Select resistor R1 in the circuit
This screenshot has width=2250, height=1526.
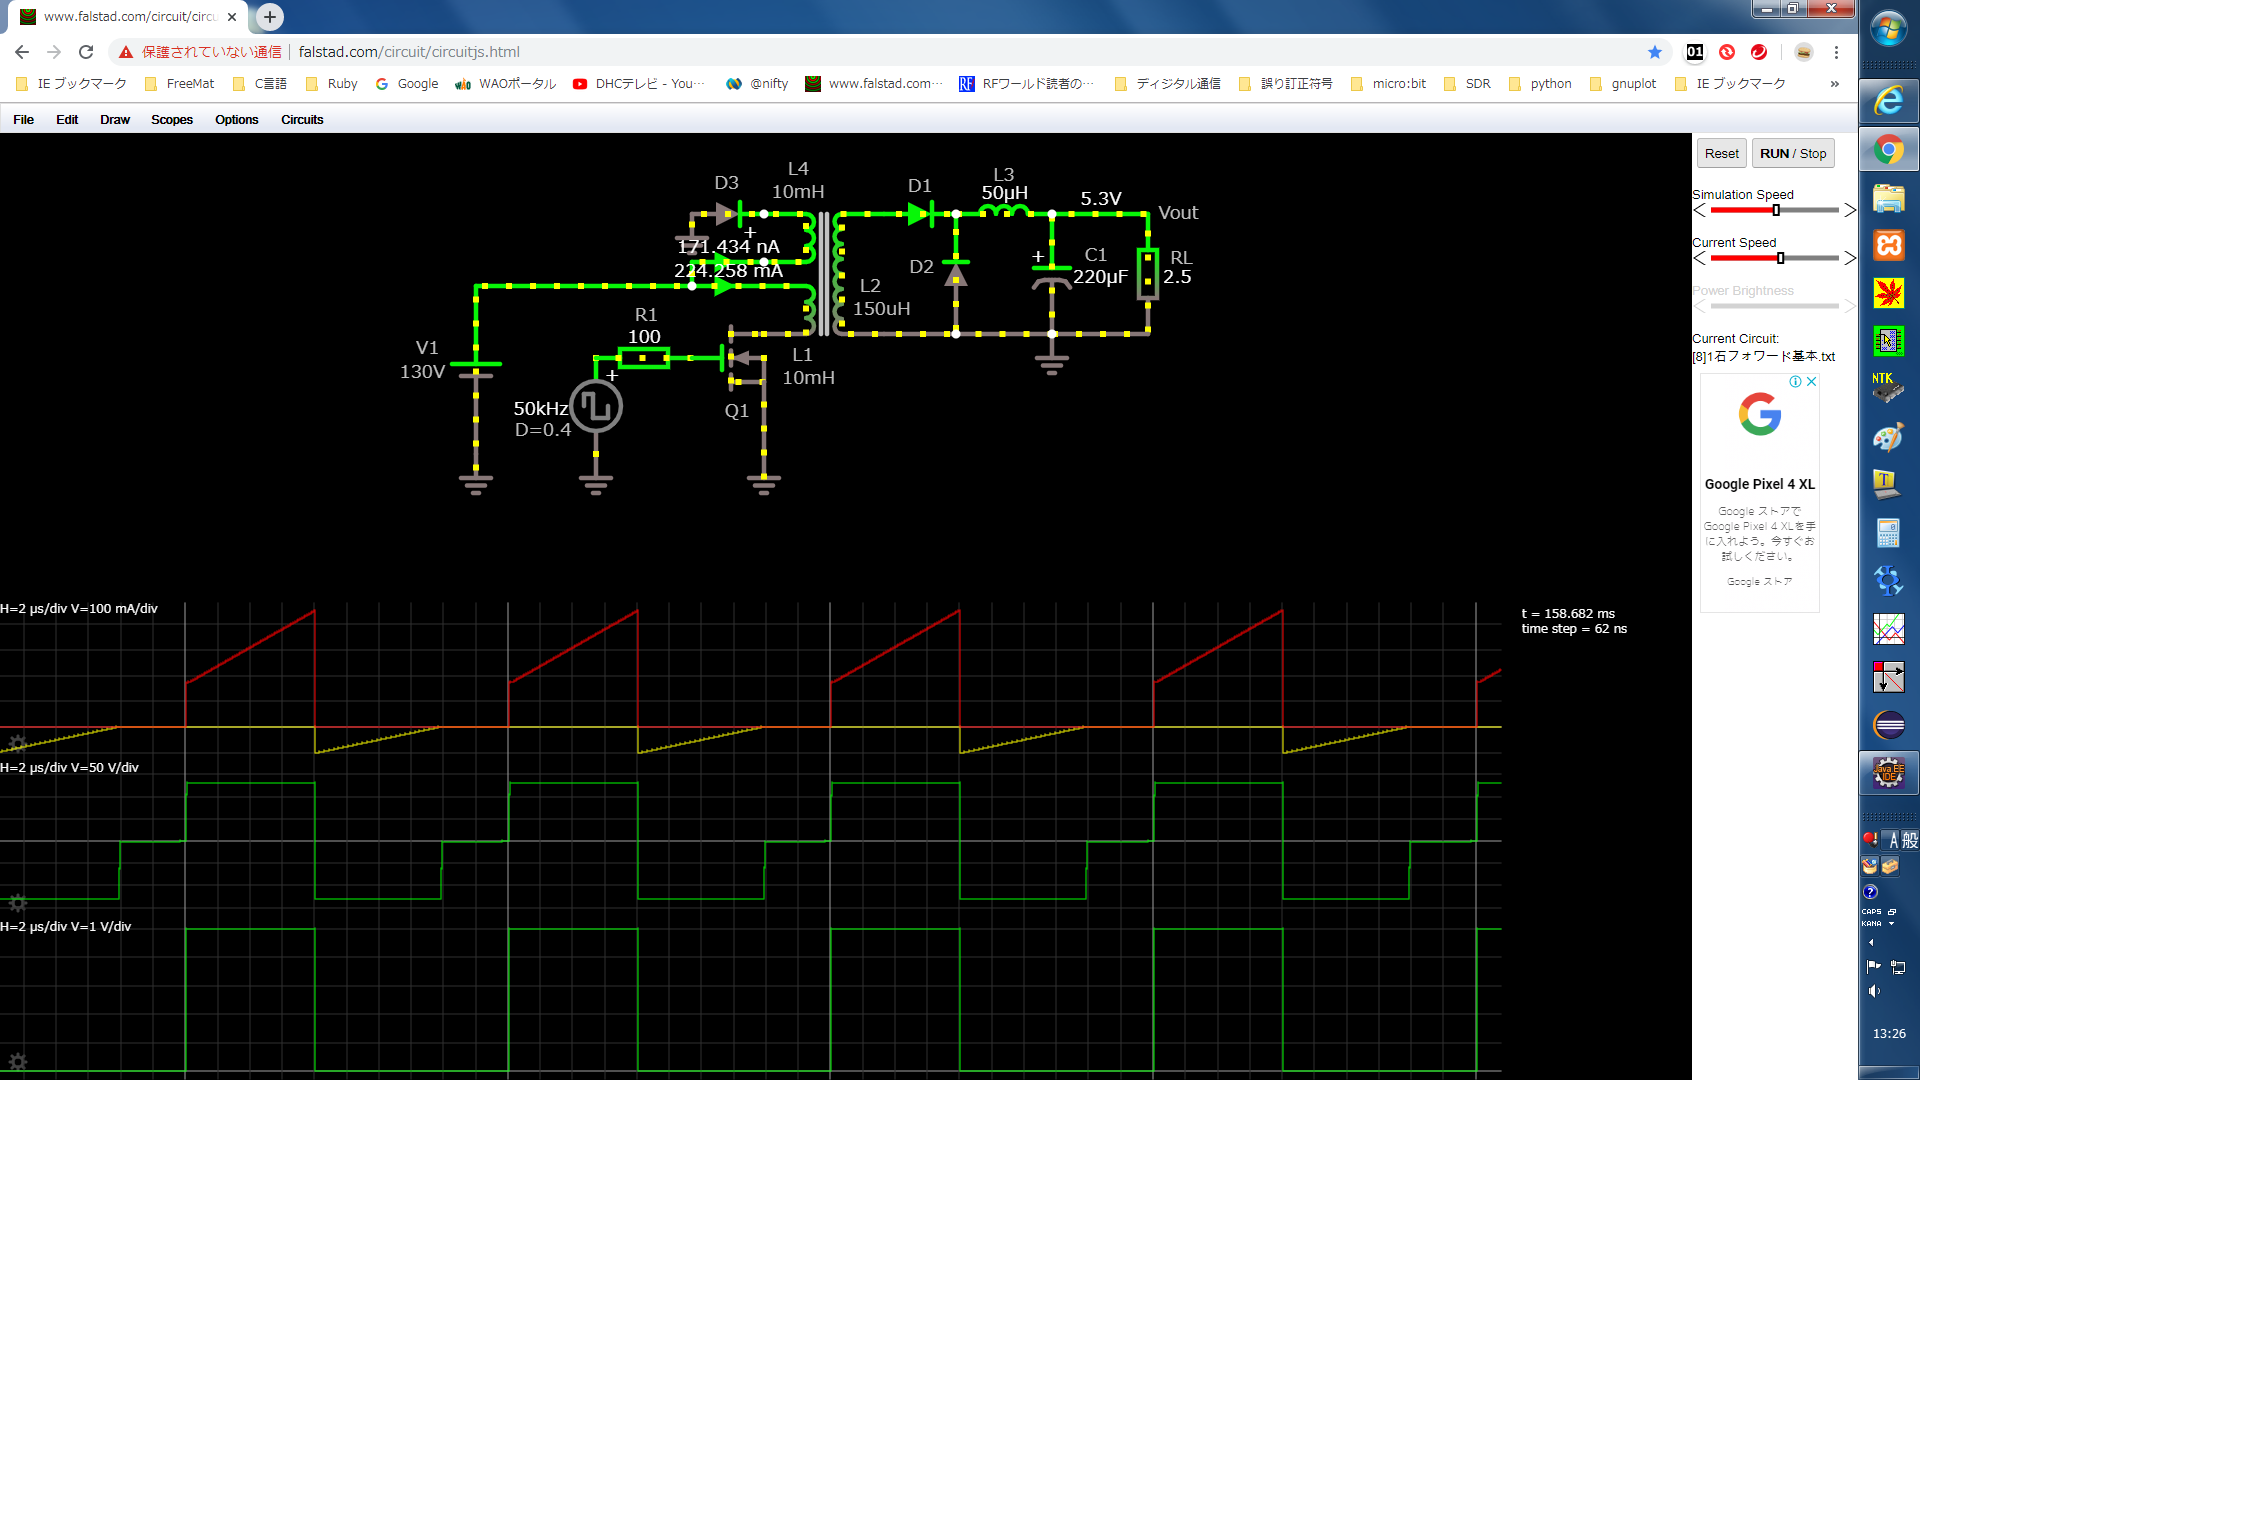(643, 358)
